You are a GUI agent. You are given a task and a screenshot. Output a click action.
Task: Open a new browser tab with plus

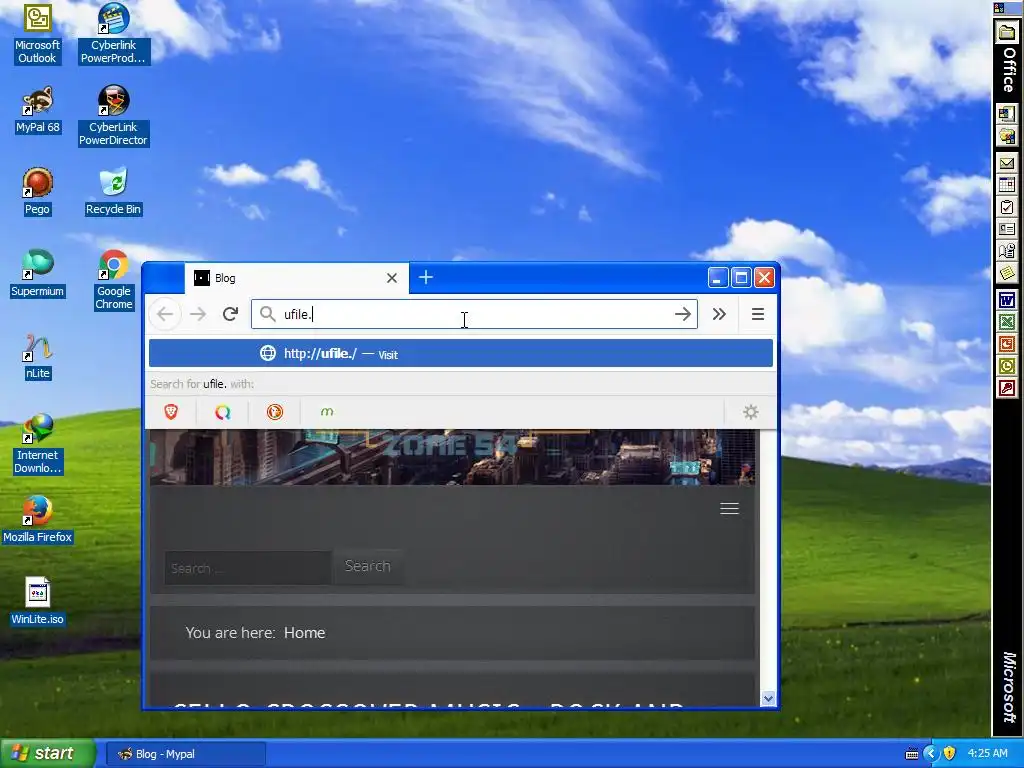pyautogui.click(x=426, y=278)
